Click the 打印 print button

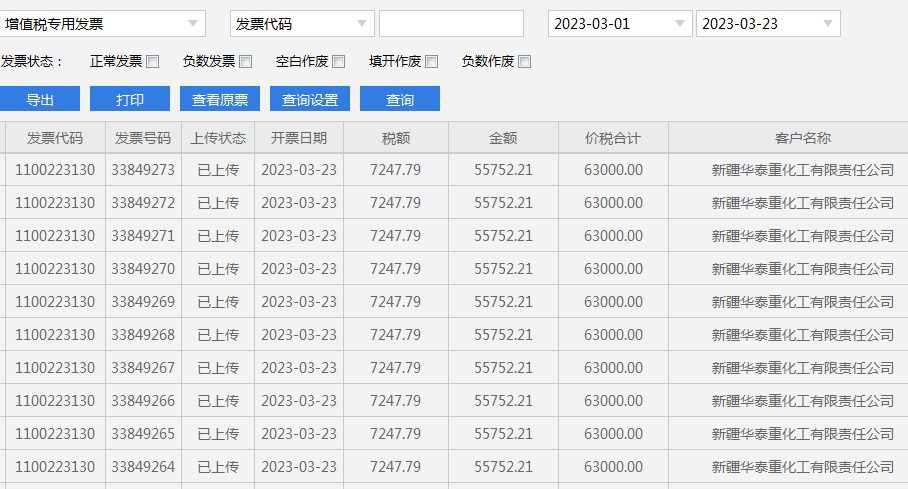(x=130, y=99)
